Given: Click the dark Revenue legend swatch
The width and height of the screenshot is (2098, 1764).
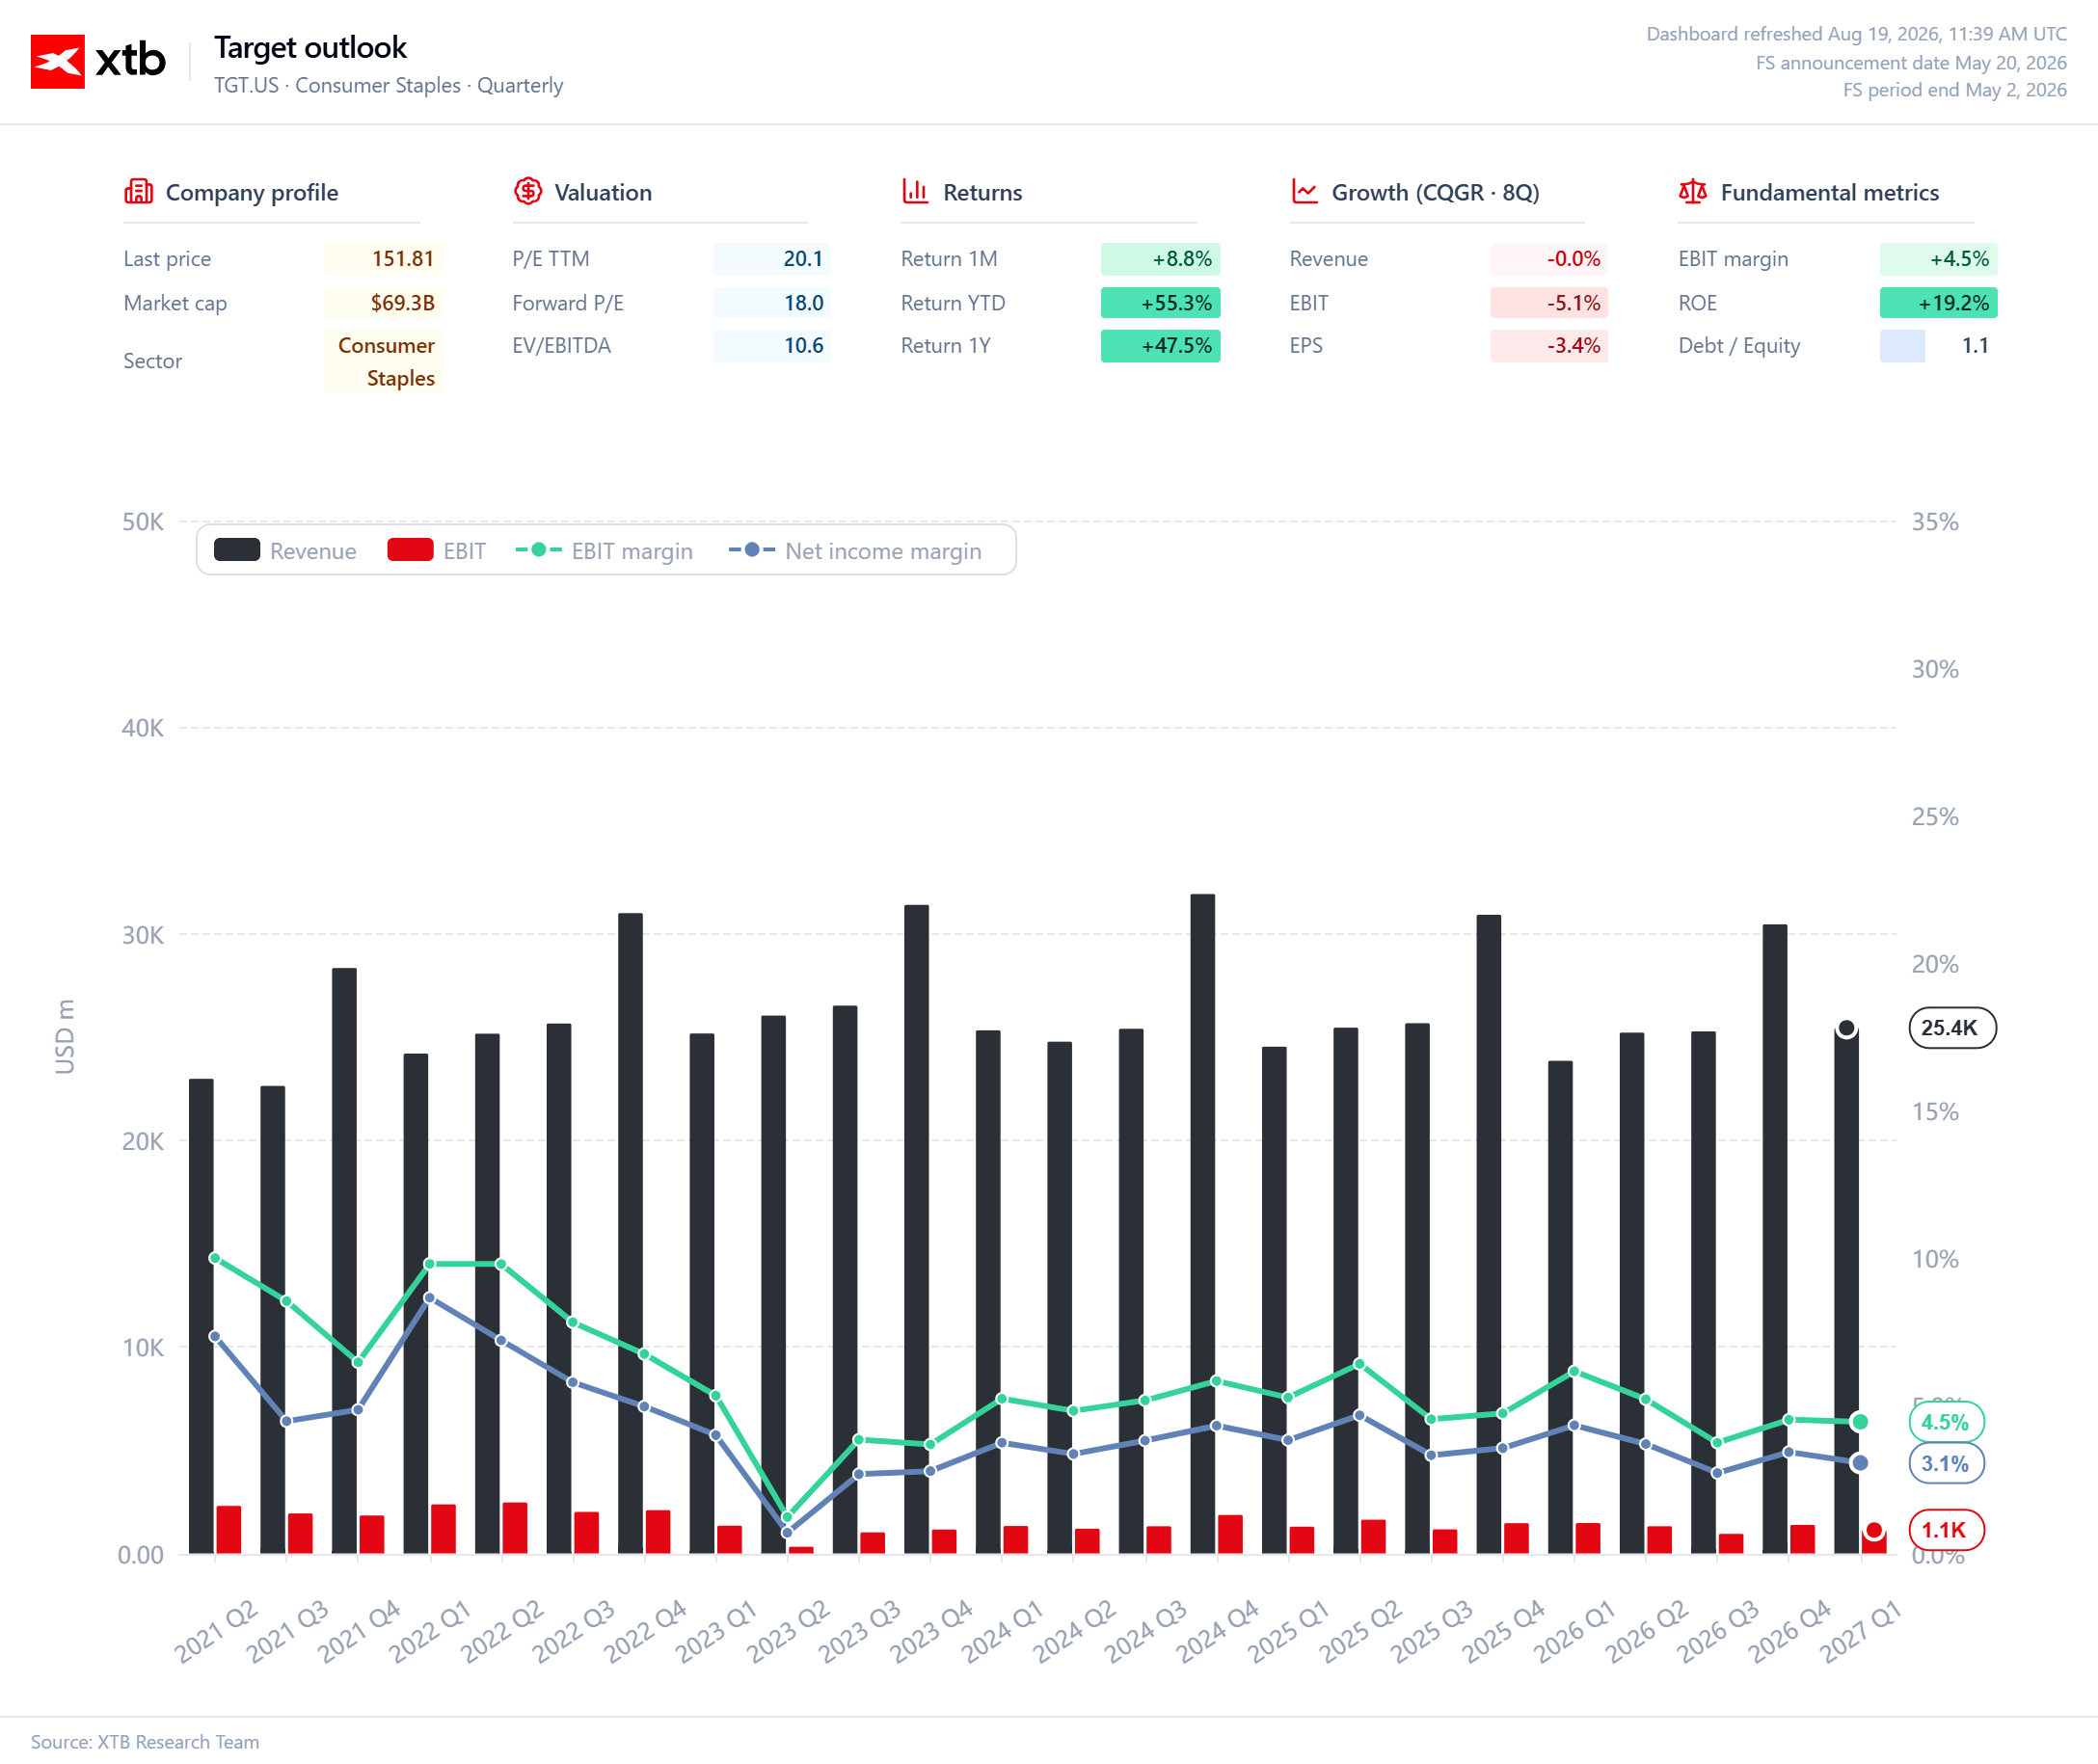Looking at the screenshot, I should pyautogui.click(x=237, y=550).
